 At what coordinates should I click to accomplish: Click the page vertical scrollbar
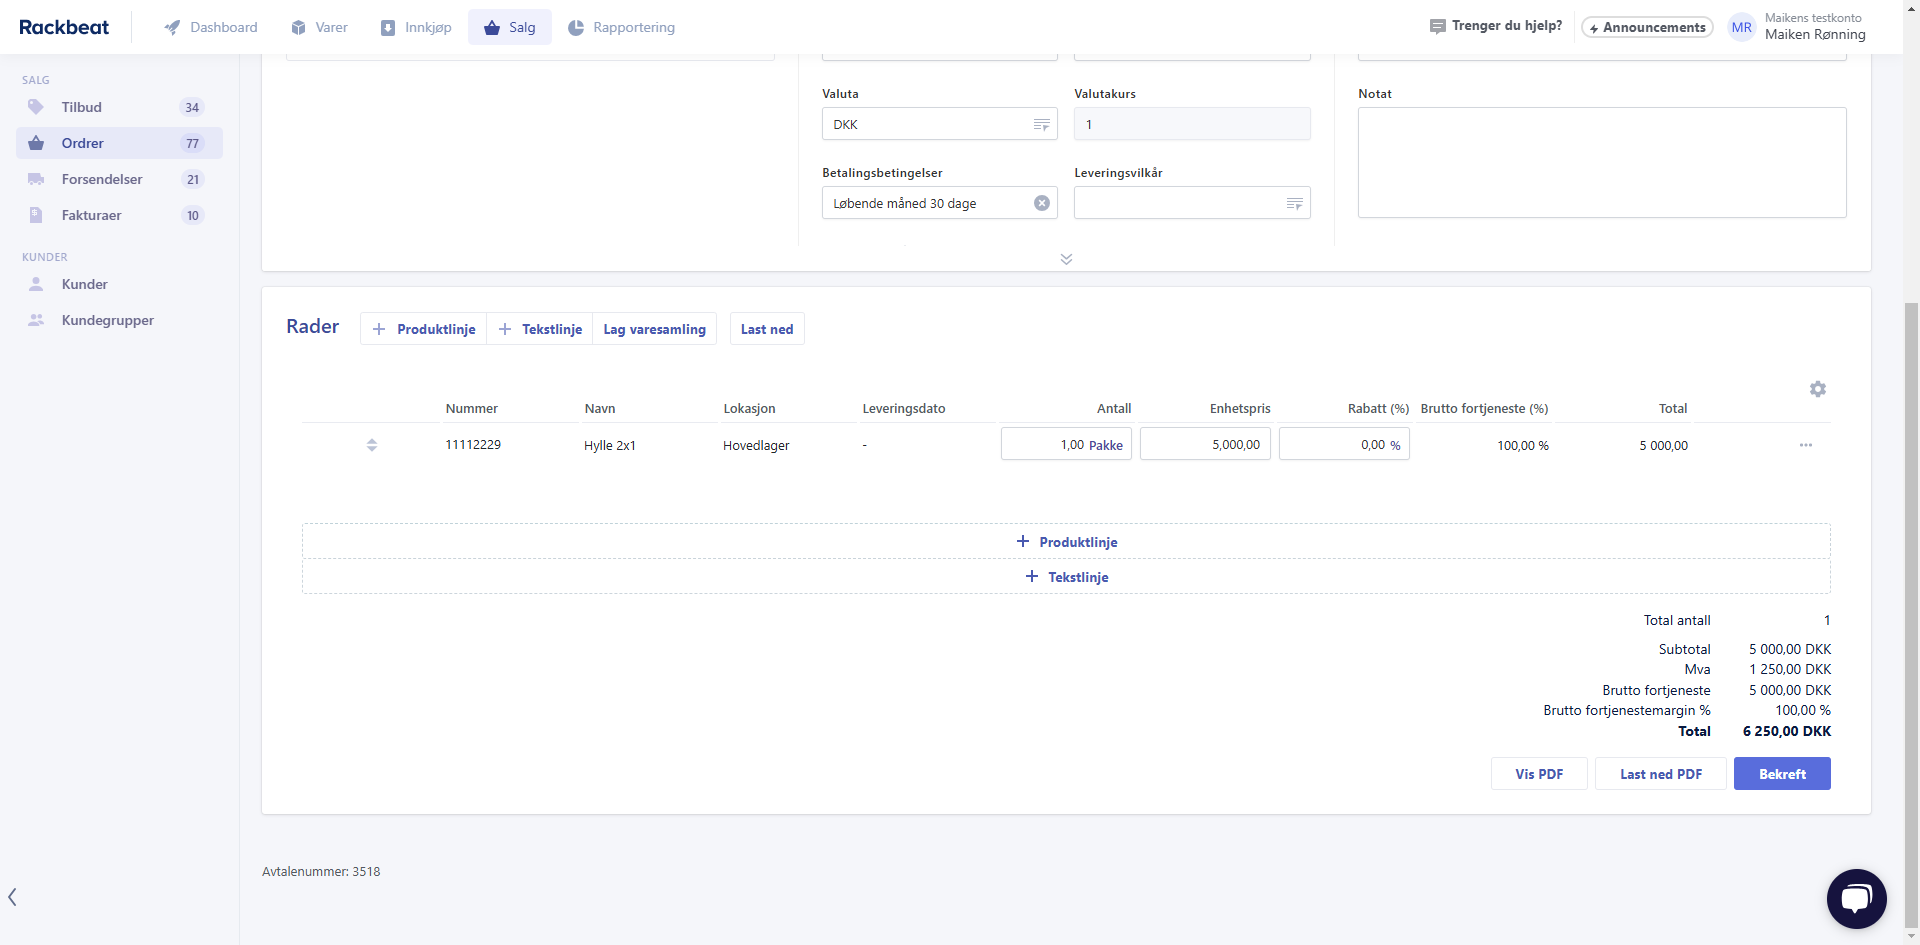pyautogui.click(x=1911, y=600)
